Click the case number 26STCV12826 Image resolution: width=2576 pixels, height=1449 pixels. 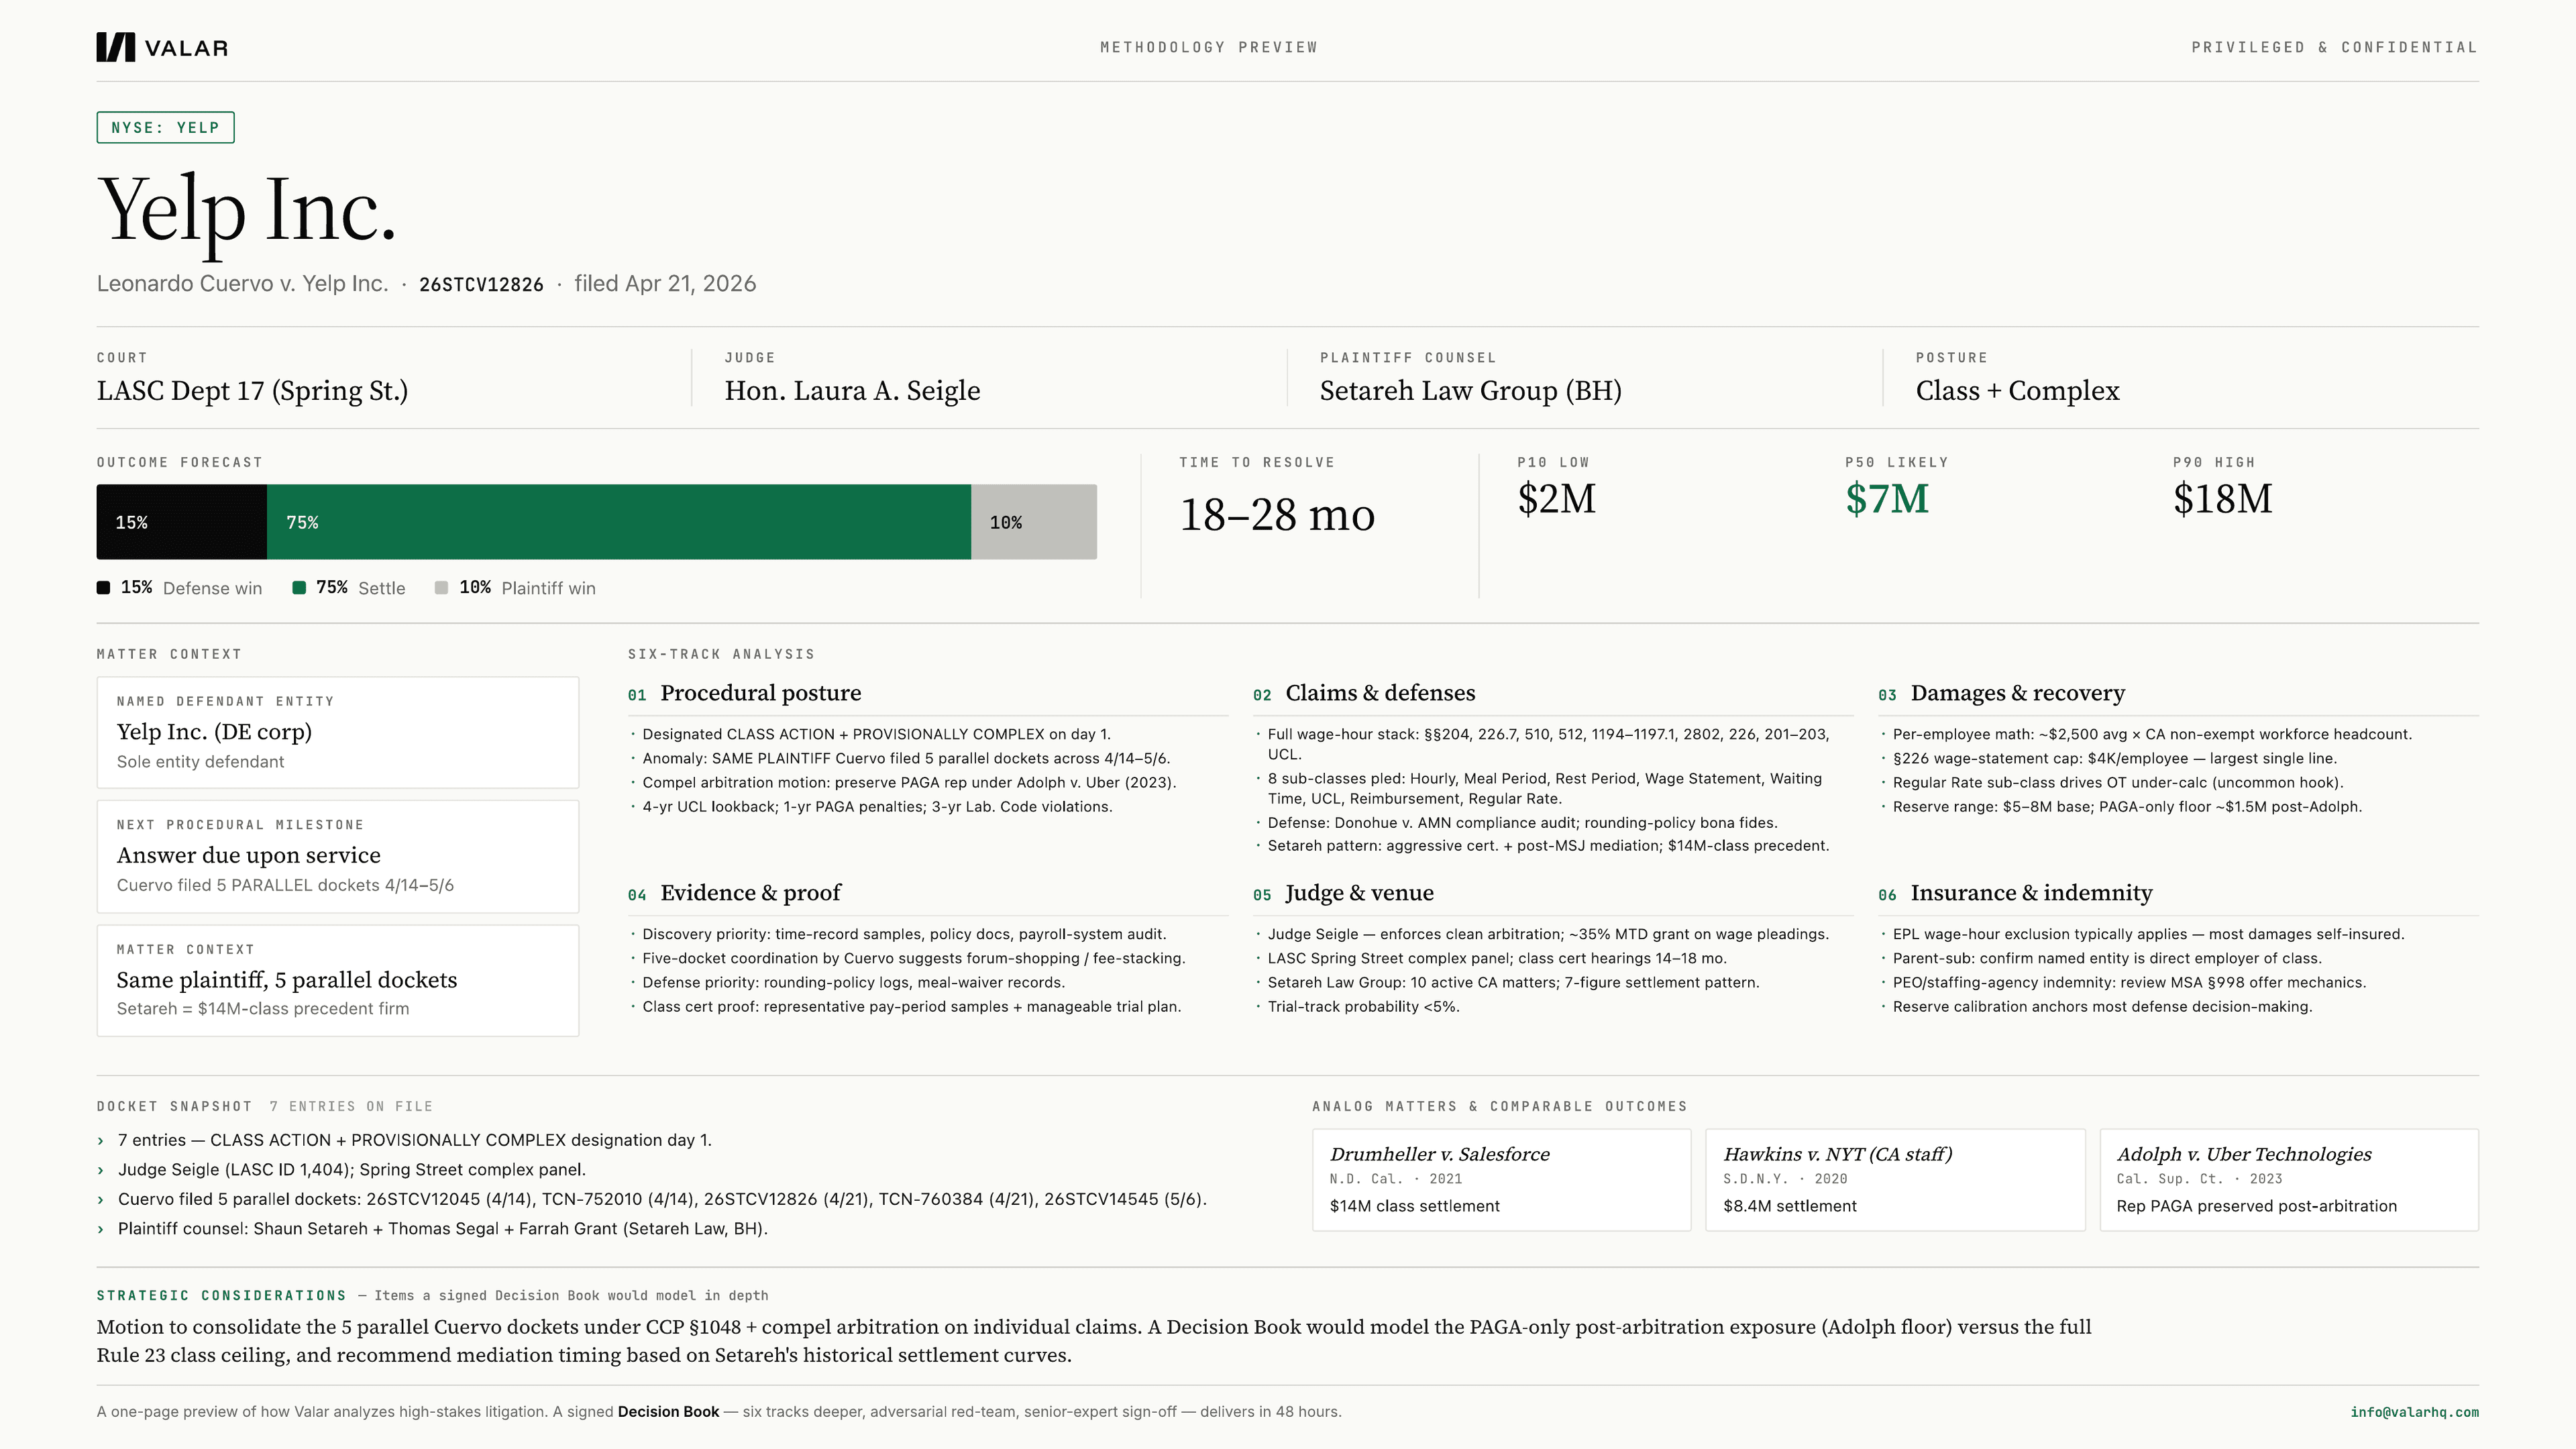481,284
